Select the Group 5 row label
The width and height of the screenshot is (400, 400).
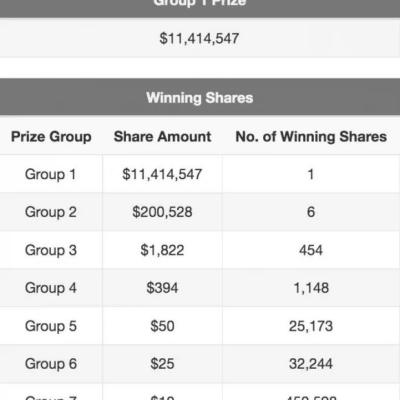[51, 326]
